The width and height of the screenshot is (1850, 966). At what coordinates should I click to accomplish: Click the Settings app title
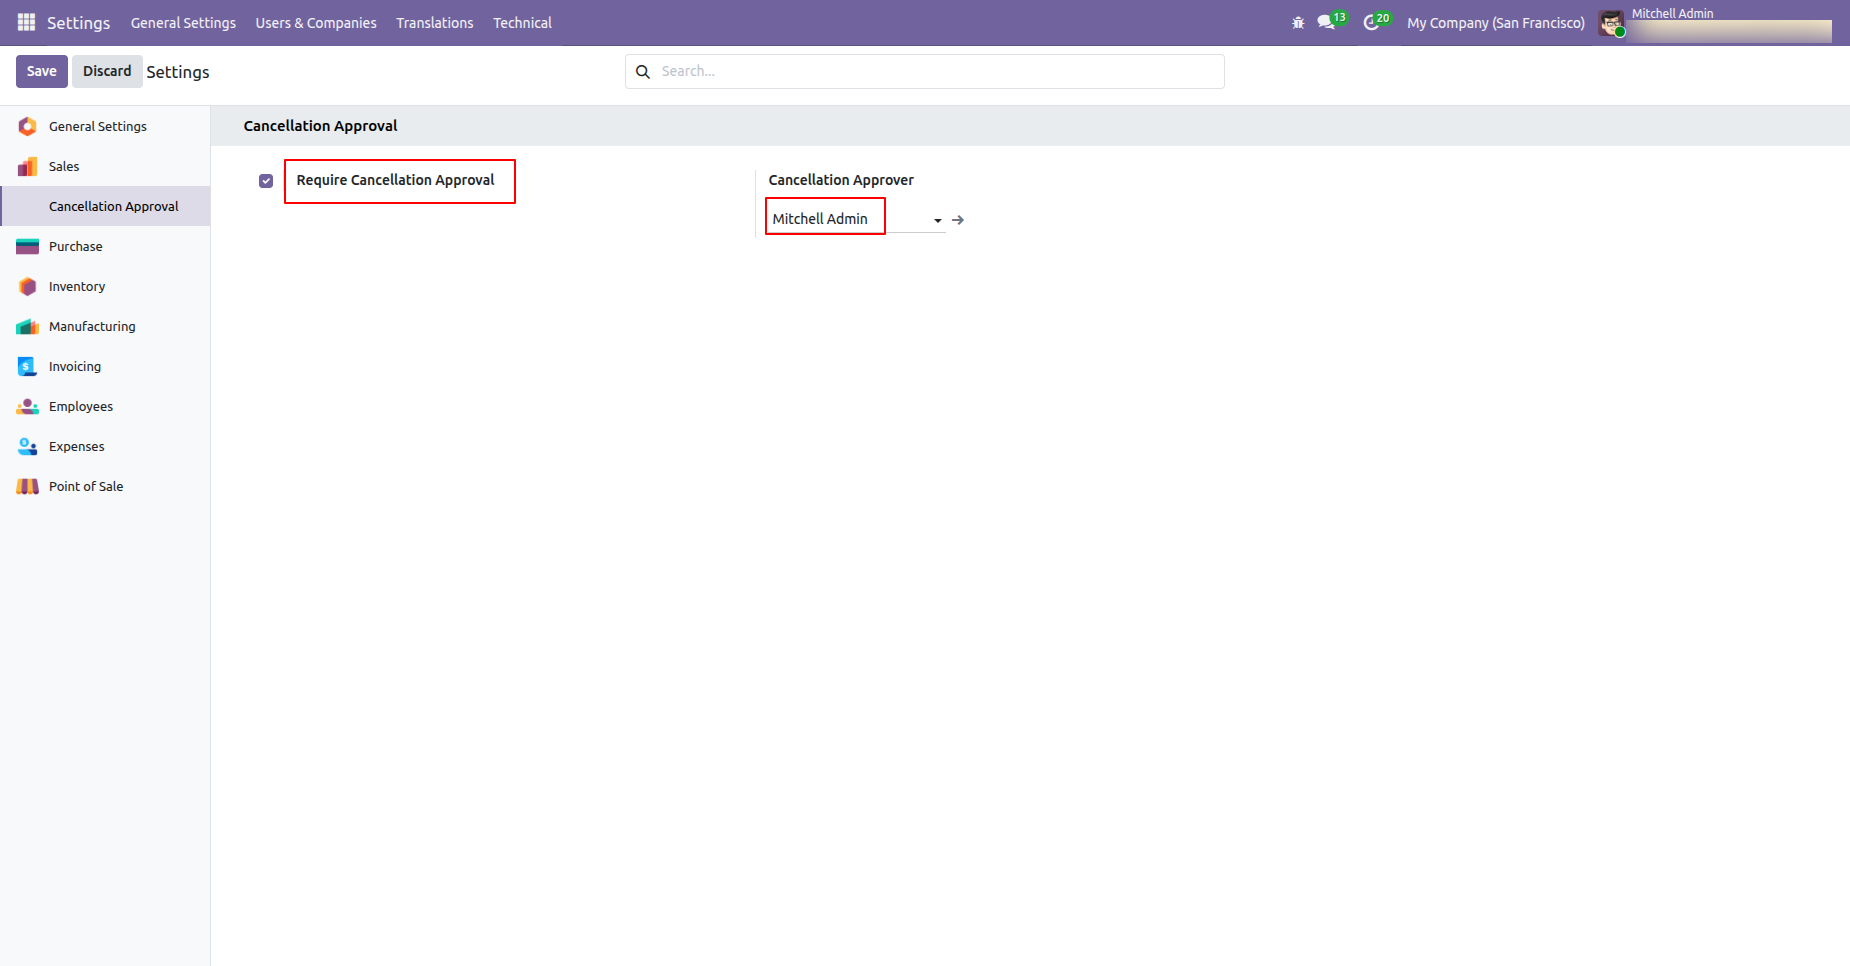(78, 23)
